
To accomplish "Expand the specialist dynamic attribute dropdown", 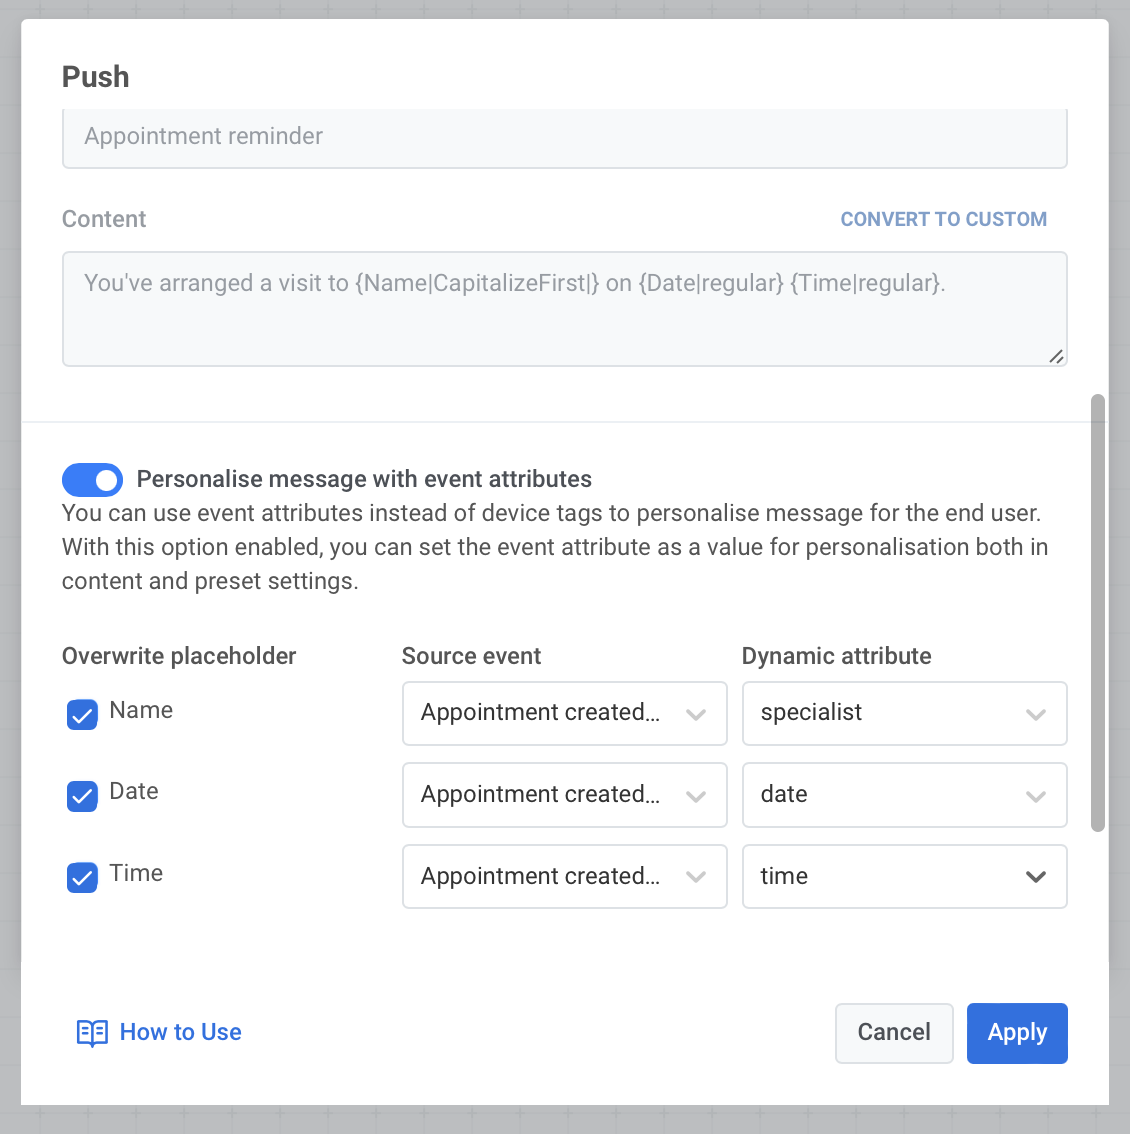I will [904, 714].
